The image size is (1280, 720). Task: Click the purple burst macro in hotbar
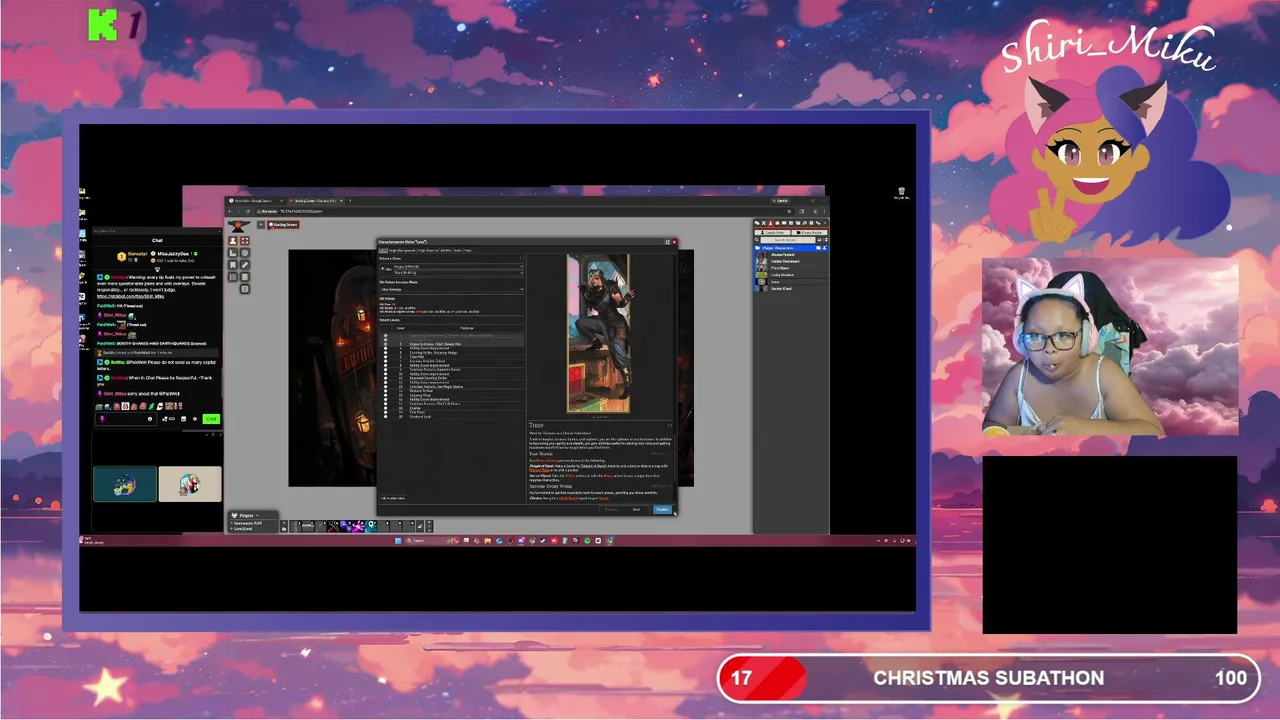(358, 526)
